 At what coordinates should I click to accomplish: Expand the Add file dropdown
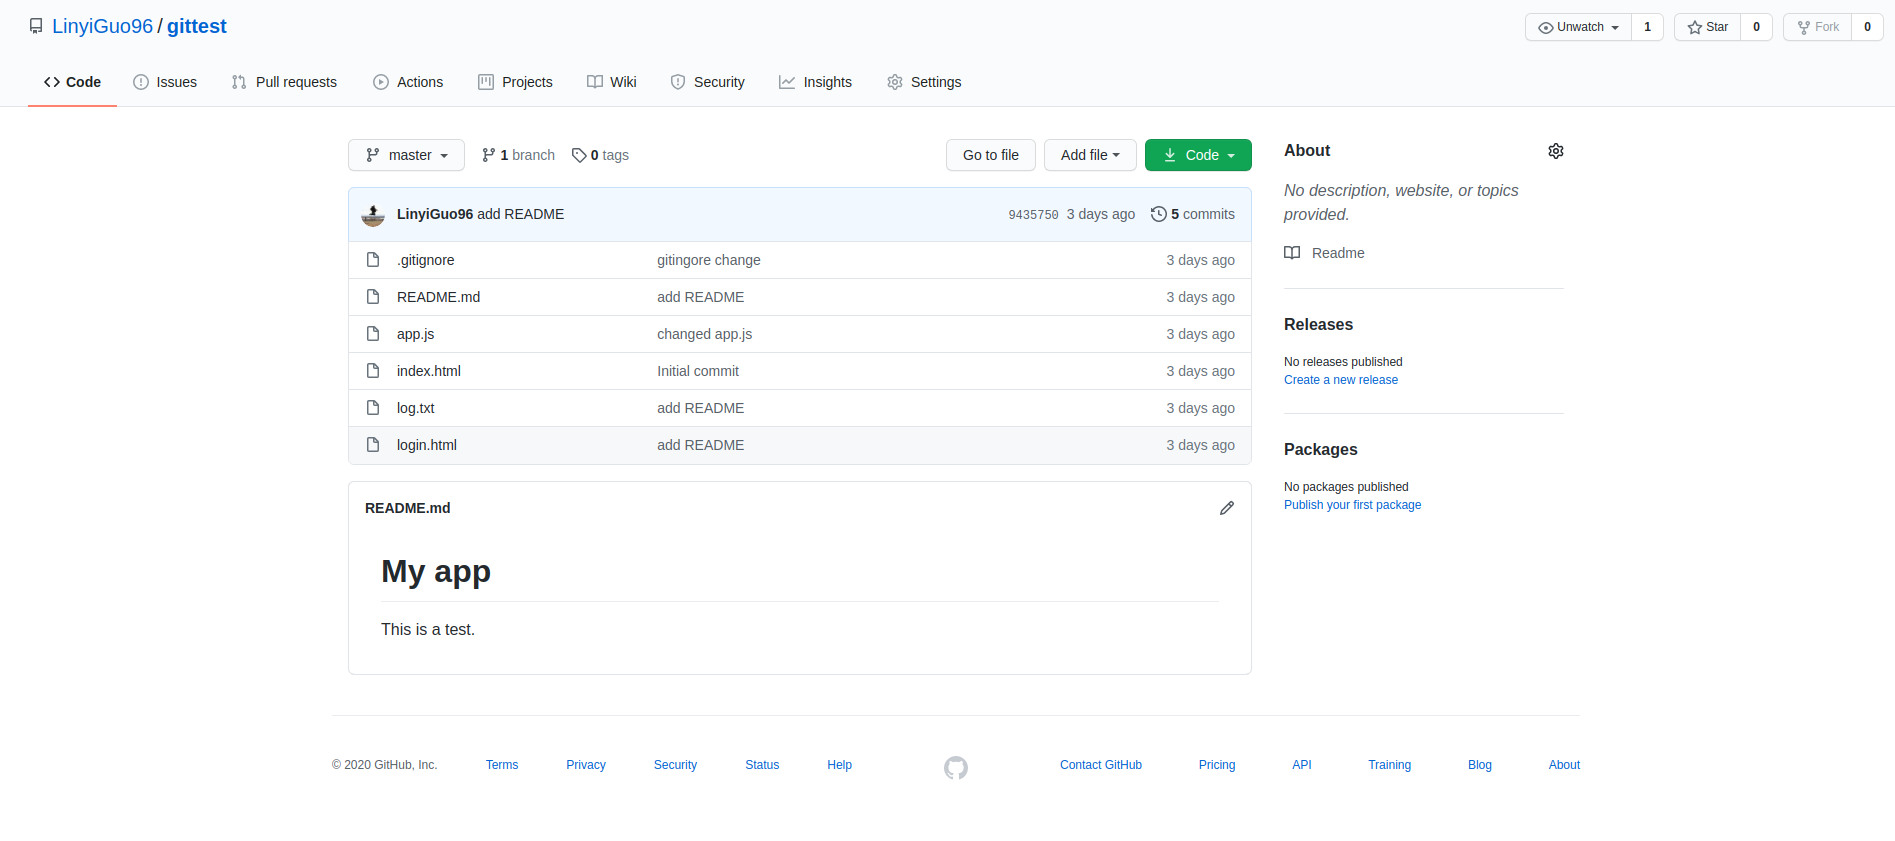pos(1090,155)
